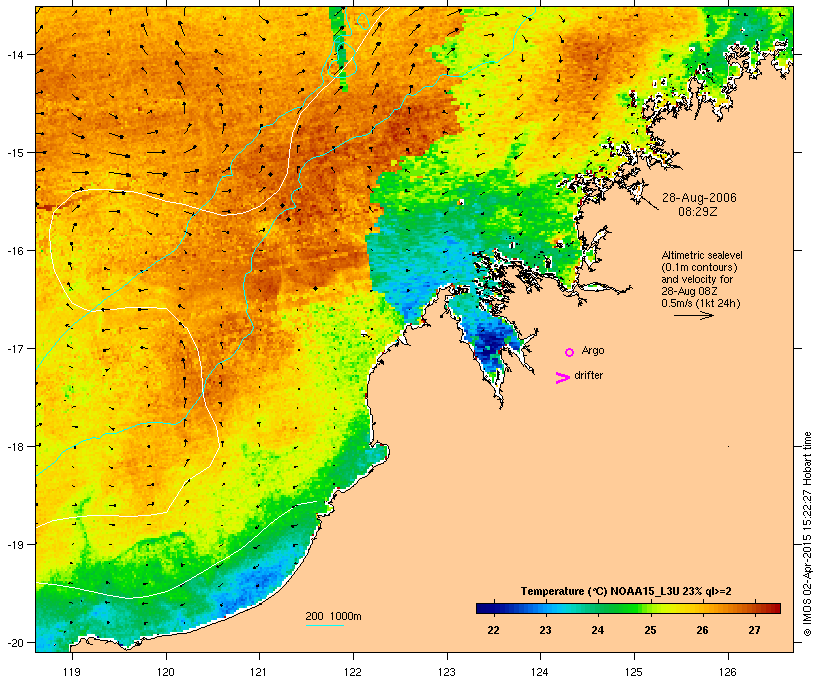Click the longitude label 121
This screenshot has width=820, height=680.
[259, 672]
